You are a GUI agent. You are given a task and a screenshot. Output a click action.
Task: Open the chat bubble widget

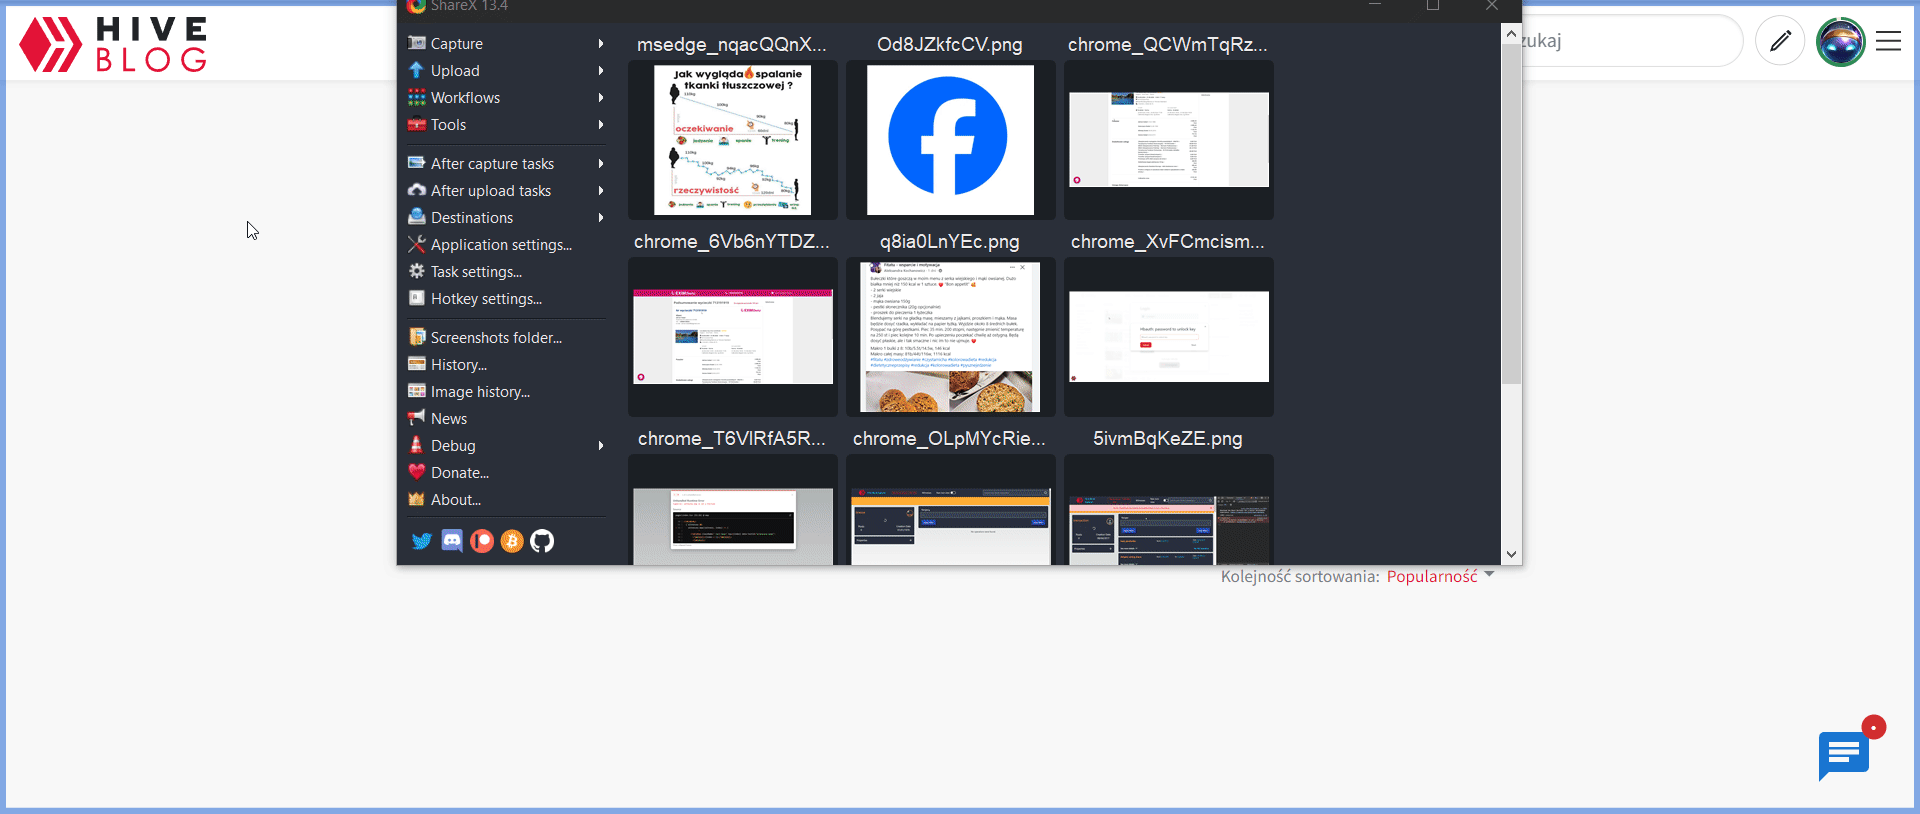click(1843, 755)
